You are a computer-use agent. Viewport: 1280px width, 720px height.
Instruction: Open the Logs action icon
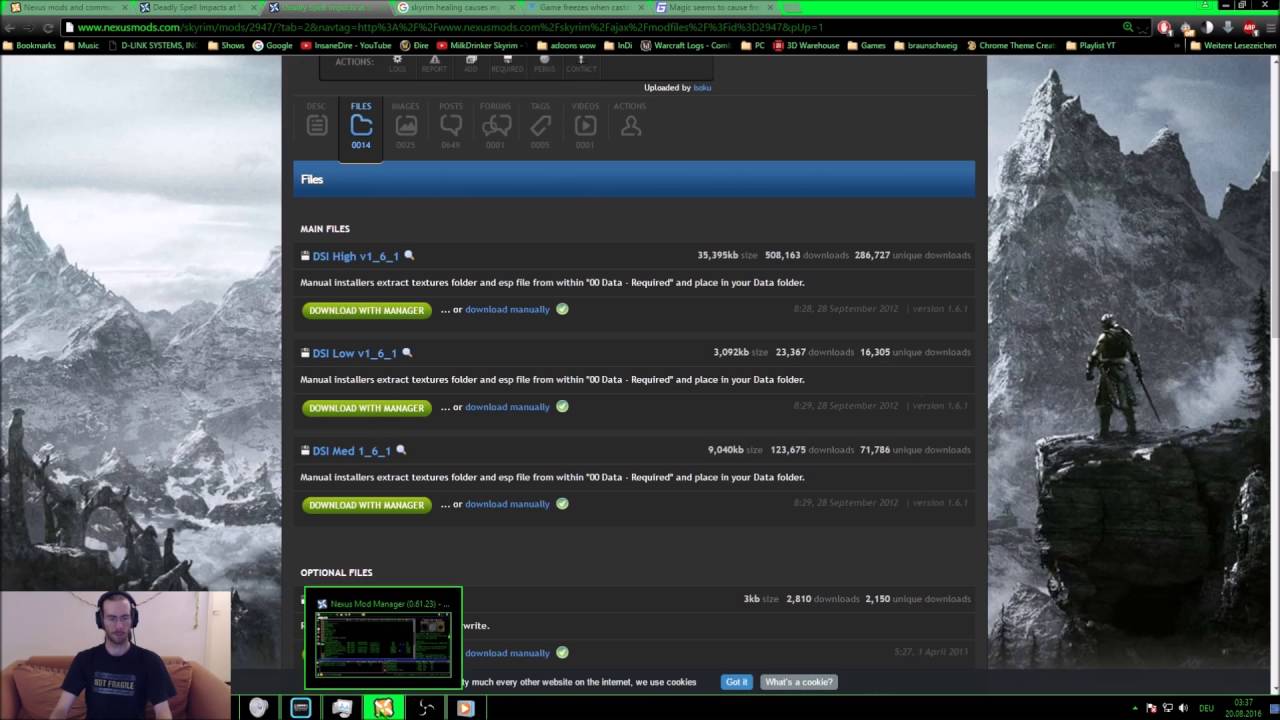[398, 64]
